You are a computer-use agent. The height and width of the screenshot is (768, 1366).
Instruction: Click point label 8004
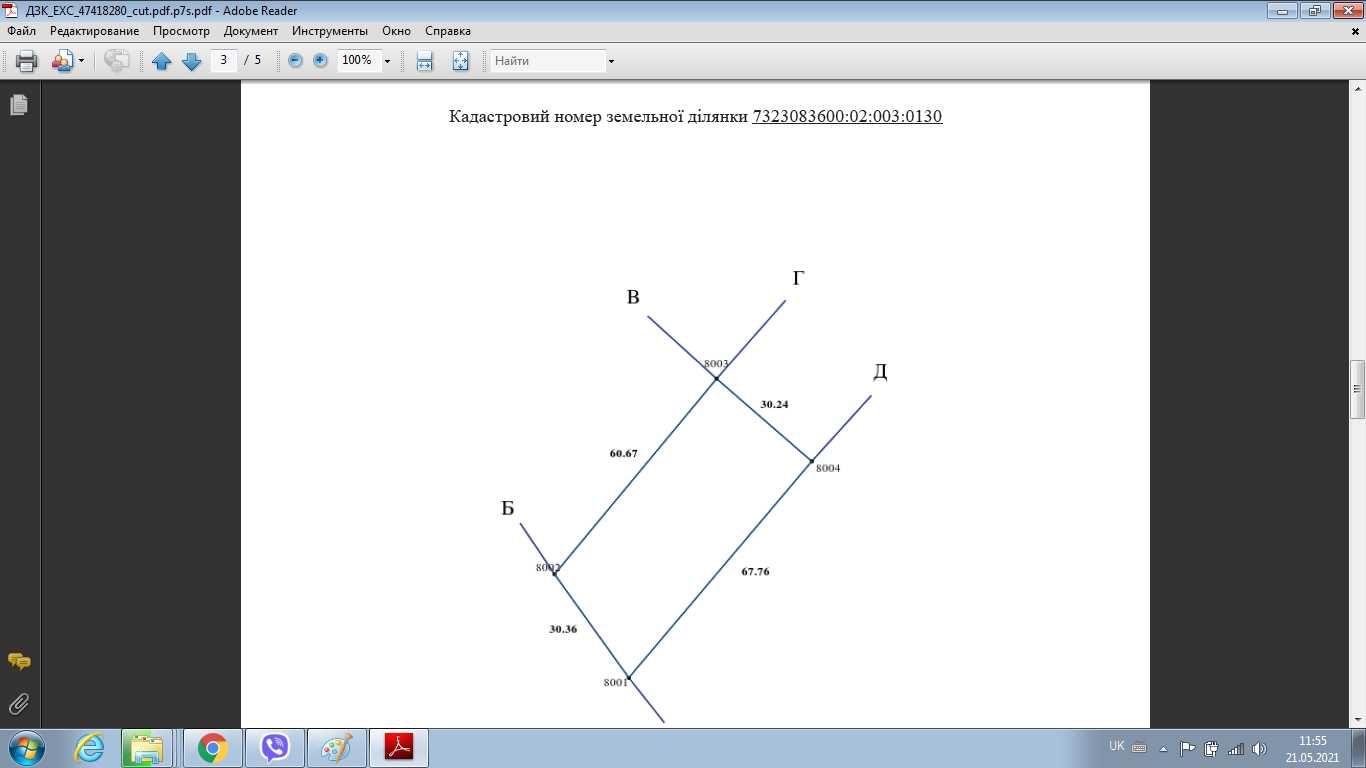pos(828,468)
